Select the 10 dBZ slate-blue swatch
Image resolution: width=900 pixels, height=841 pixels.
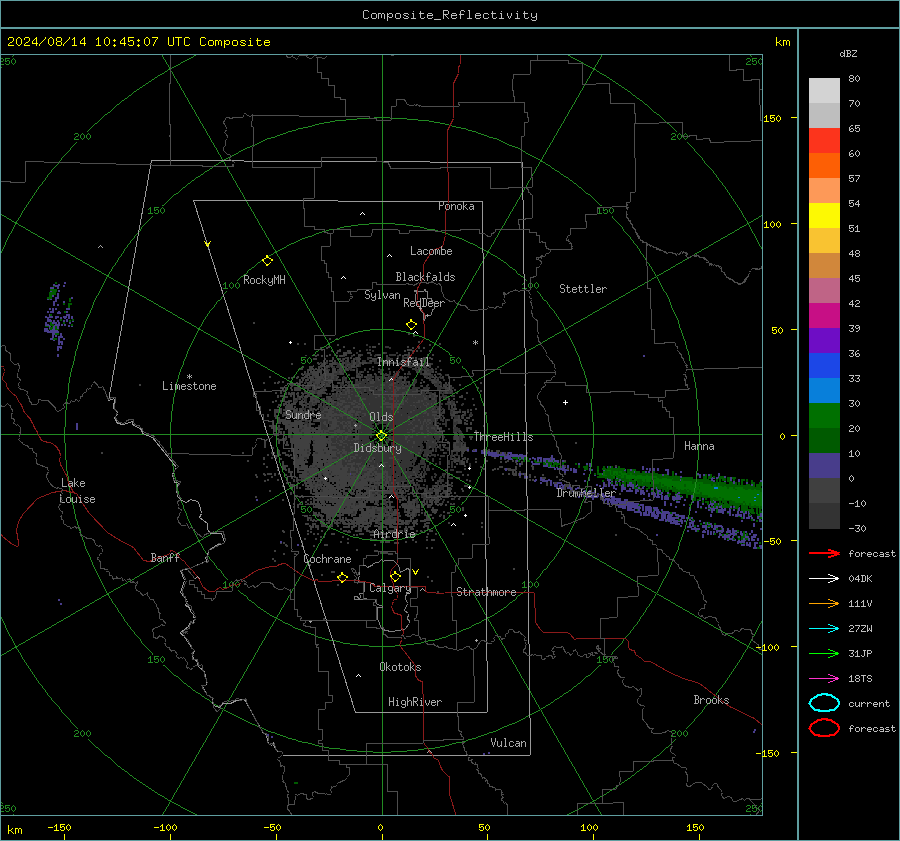coord(824,465)
